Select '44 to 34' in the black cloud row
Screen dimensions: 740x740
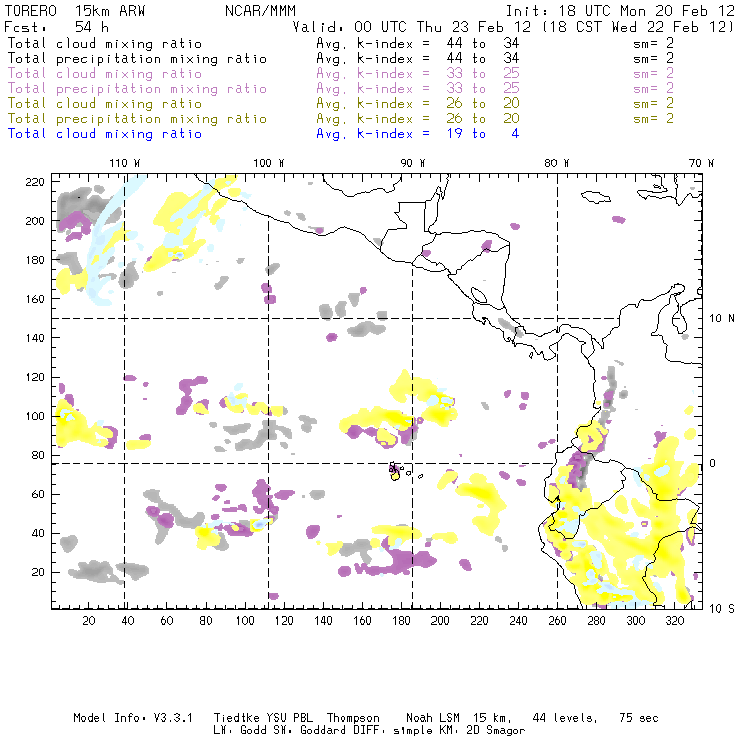pos(483,43)
